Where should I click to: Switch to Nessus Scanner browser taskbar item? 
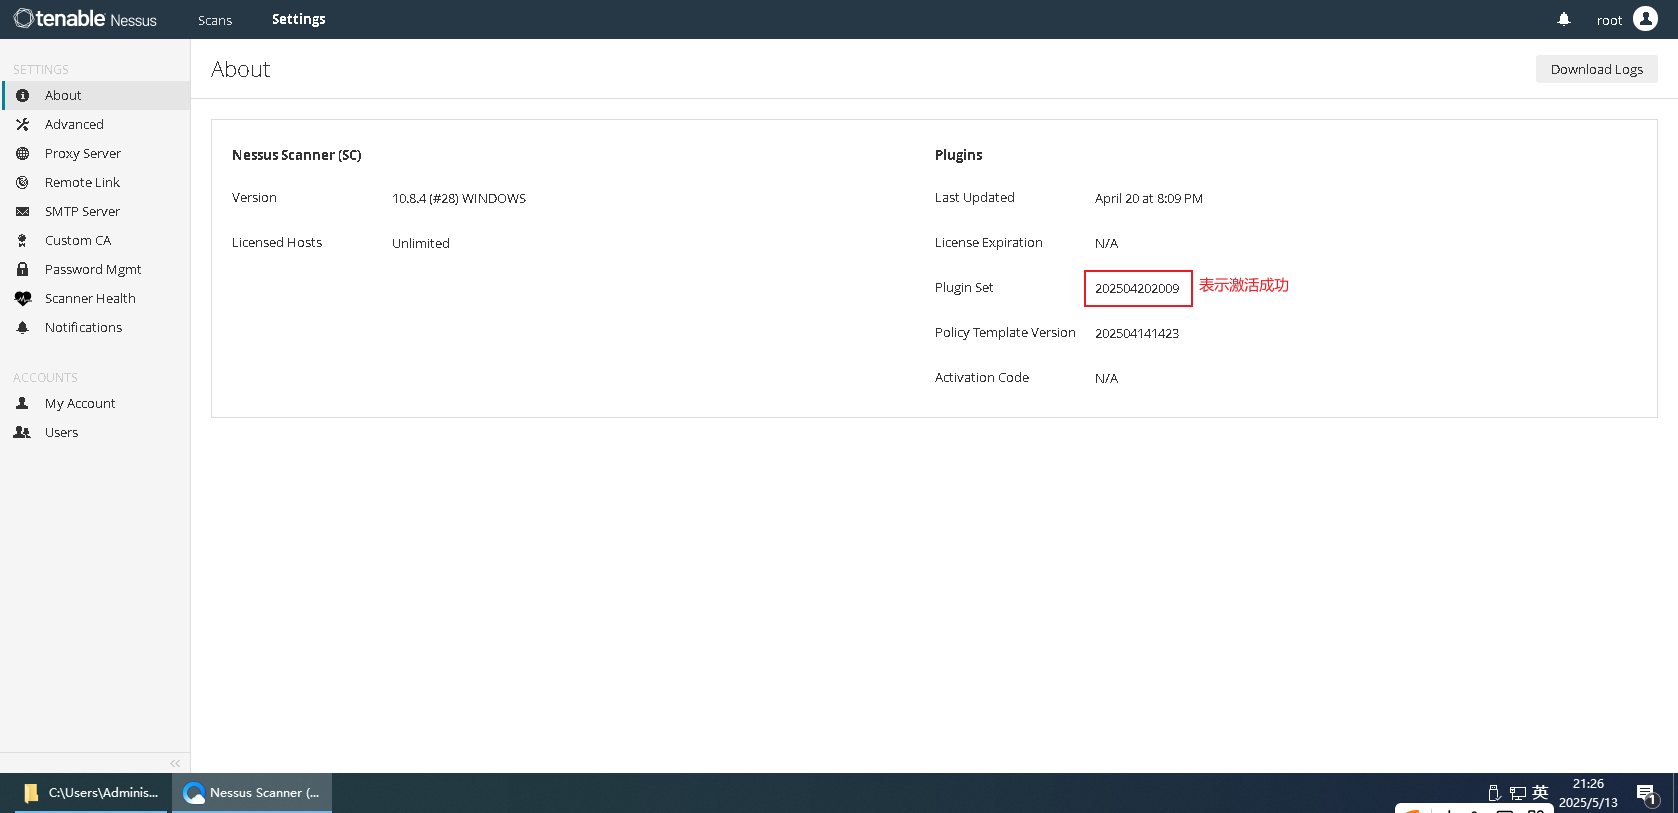pyautogui.click(x=252, y=793)
